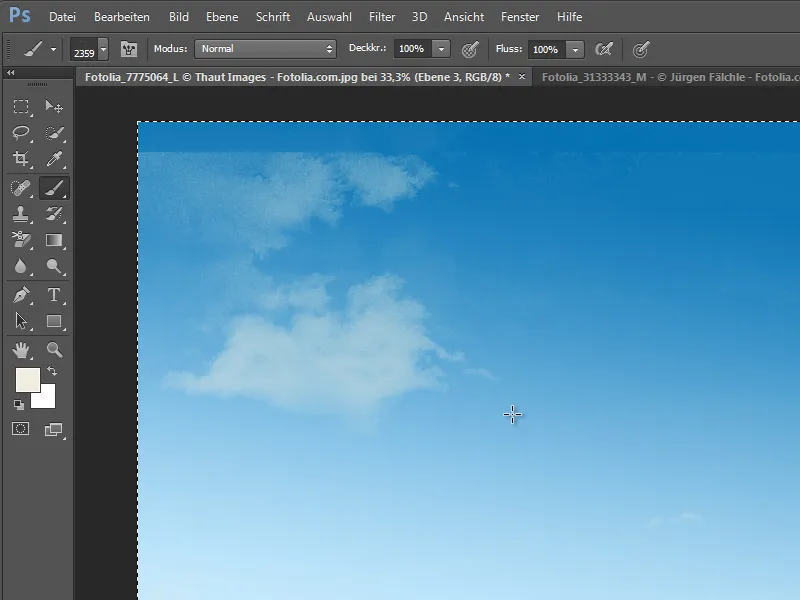Viewport: 800px width, 600px height.
Task: Enable airbrush build-up effects
Action: tap(604, 49)
